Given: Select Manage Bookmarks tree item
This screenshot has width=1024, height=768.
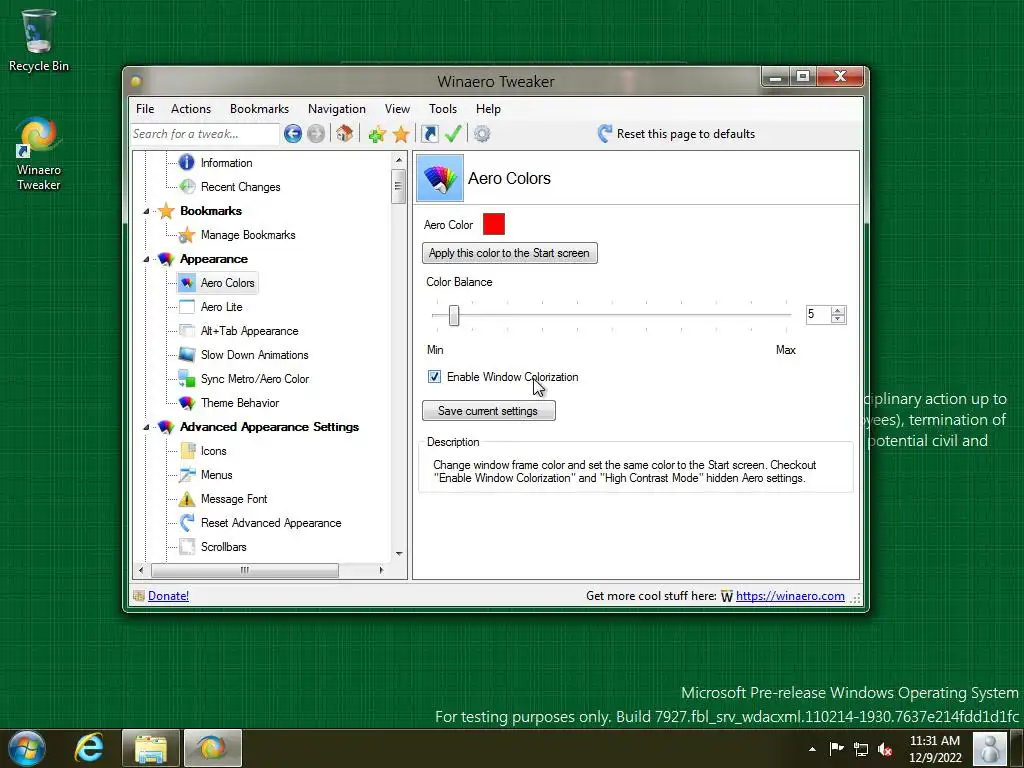Looking at the screenshot, I should [x=248, y=235].
